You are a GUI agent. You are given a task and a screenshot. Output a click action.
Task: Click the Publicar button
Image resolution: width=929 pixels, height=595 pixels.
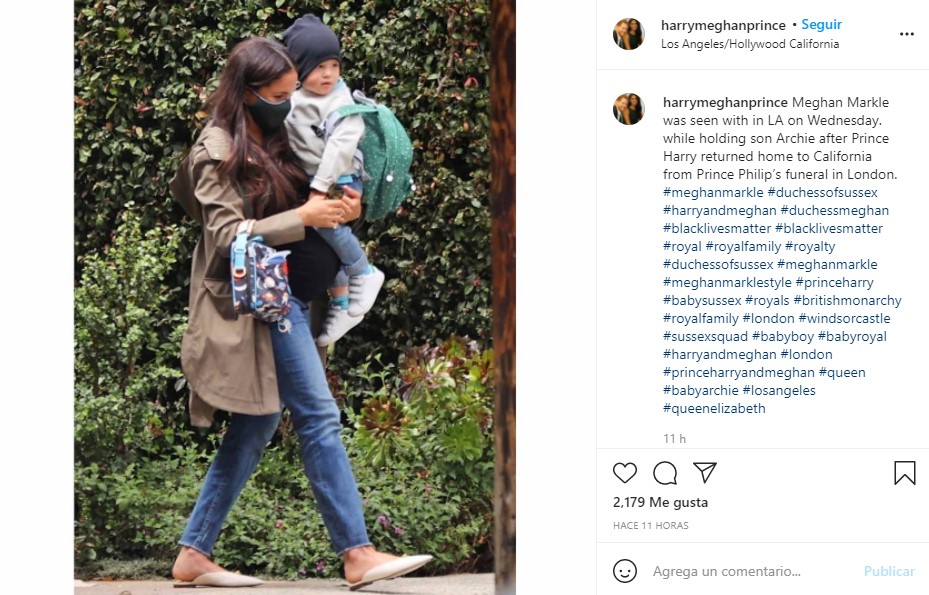(x=889, y=571)
